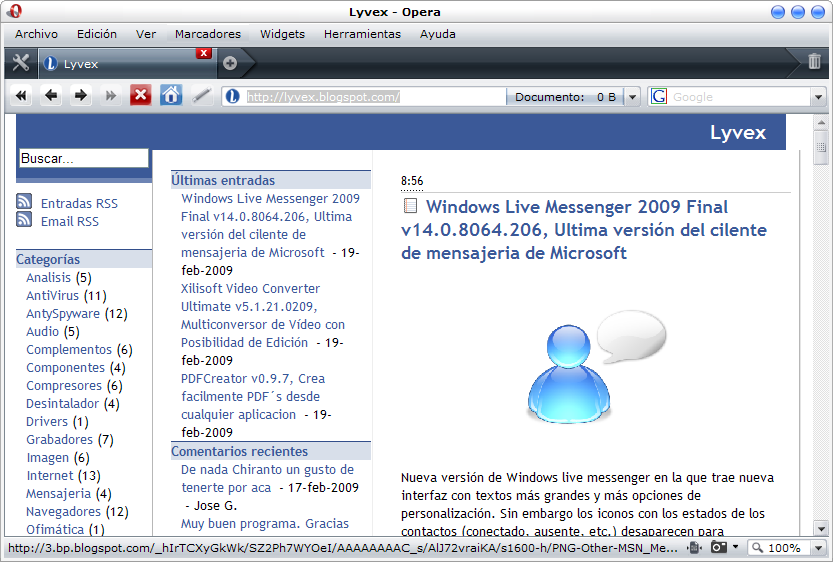Toggle the show images camera button
The width and height of the screenshot is (833, 562).
pos(718,548)
